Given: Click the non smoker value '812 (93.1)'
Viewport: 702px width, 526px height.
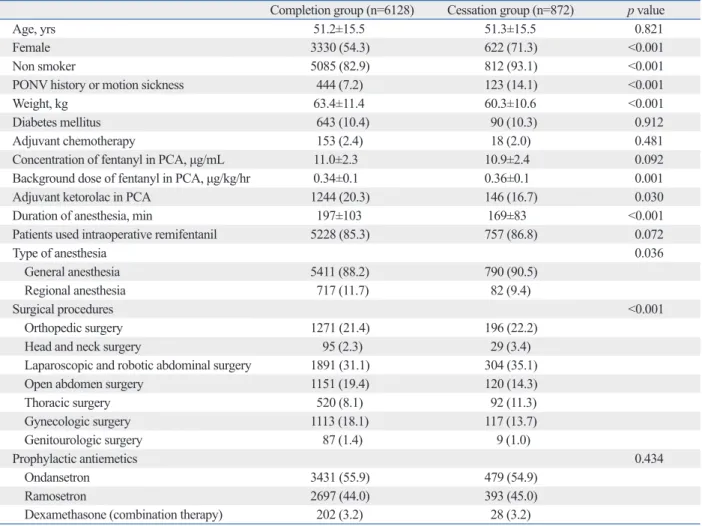Looking at the screenshot, I should tap(510, 66).
